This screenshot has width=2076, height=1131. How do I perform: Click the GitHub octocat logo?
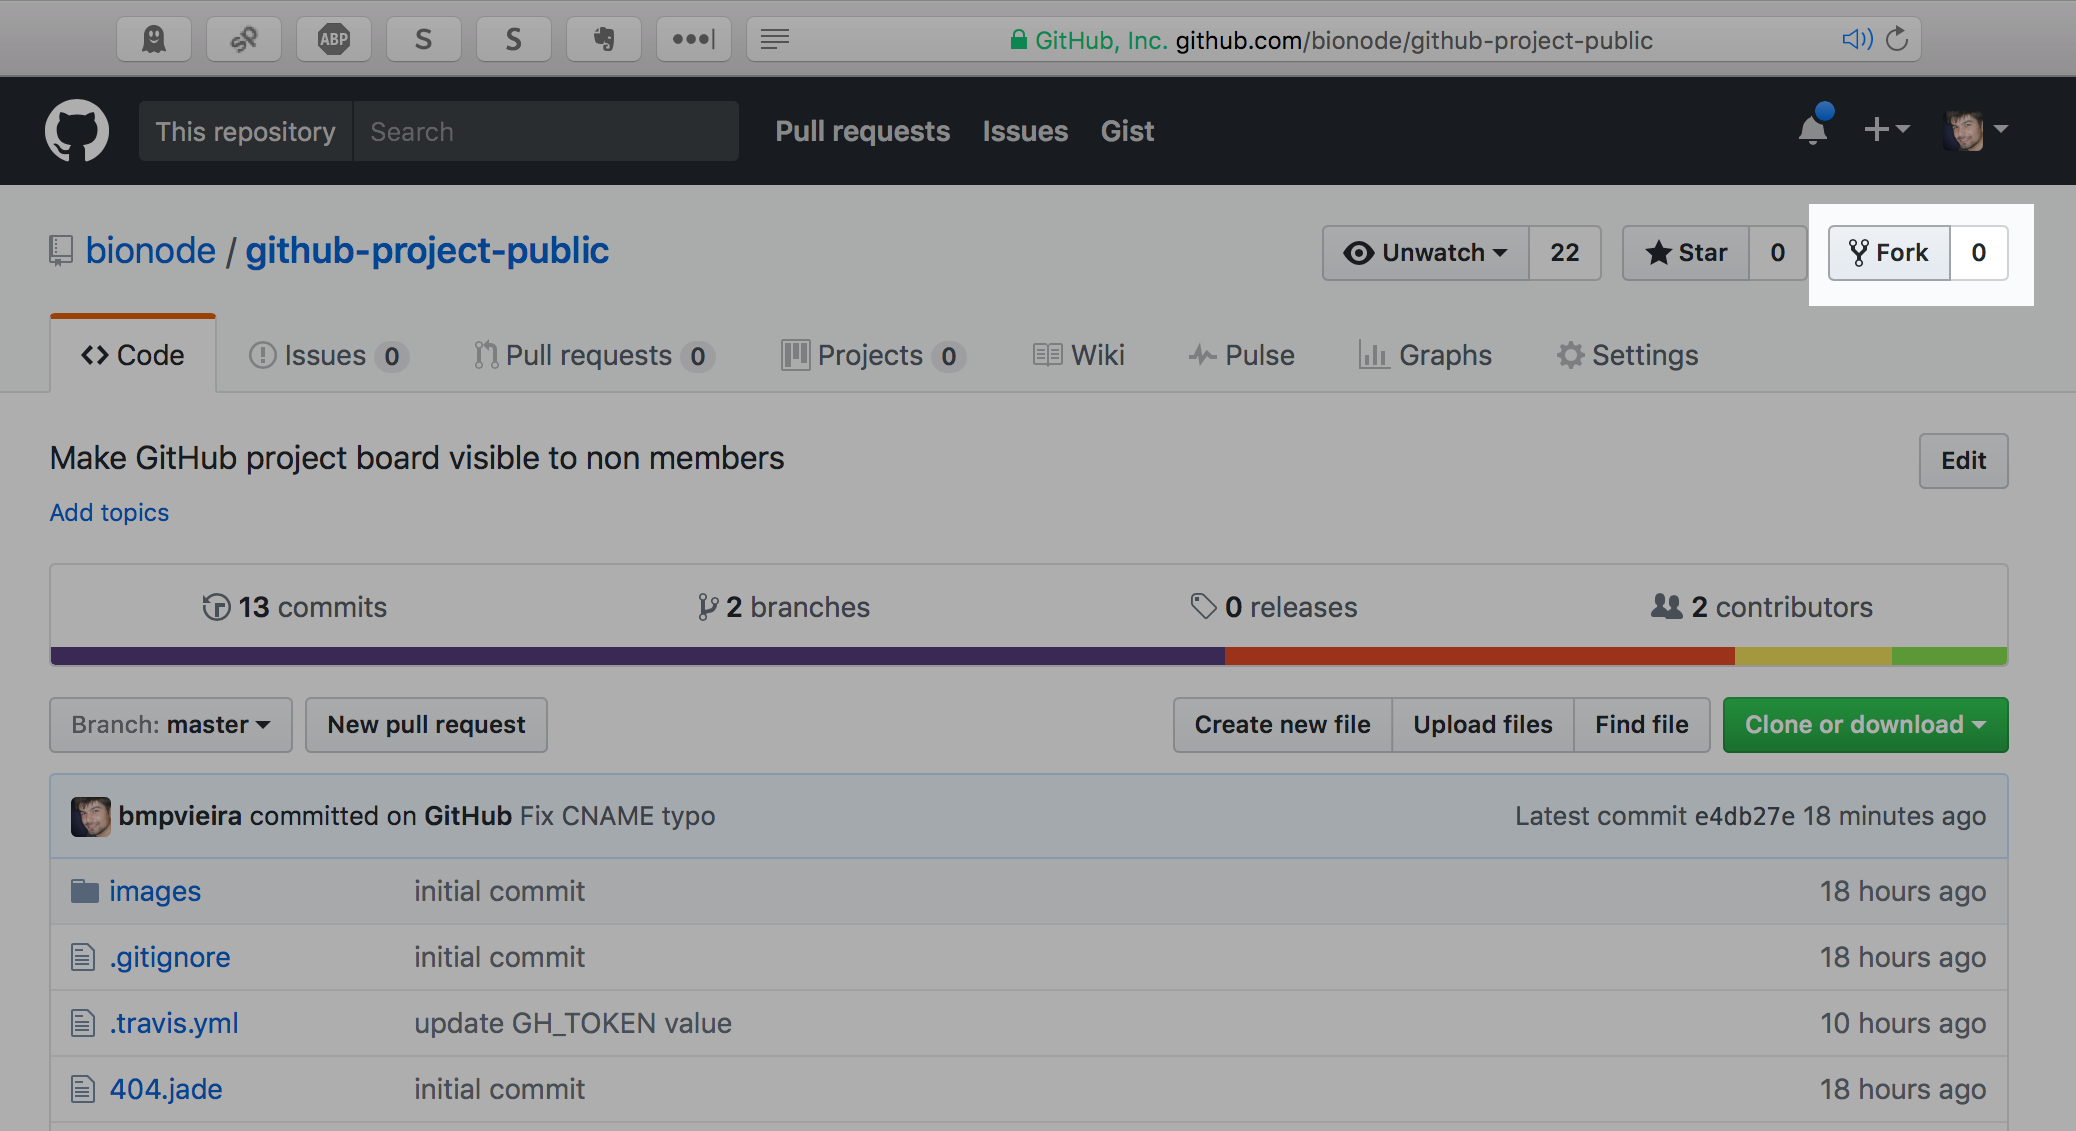point(77,130)
